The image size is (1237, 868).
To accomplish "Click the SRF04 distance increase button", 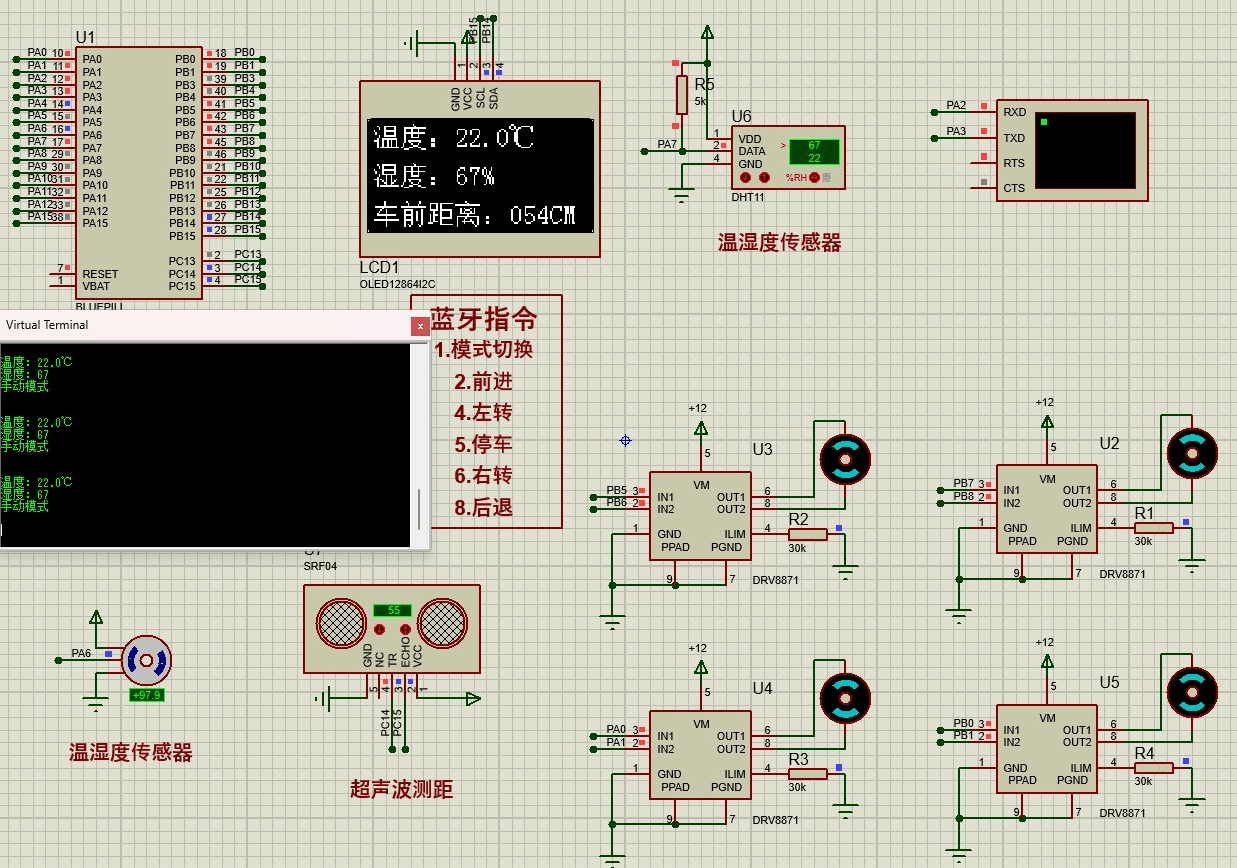I will click(406, 630).
